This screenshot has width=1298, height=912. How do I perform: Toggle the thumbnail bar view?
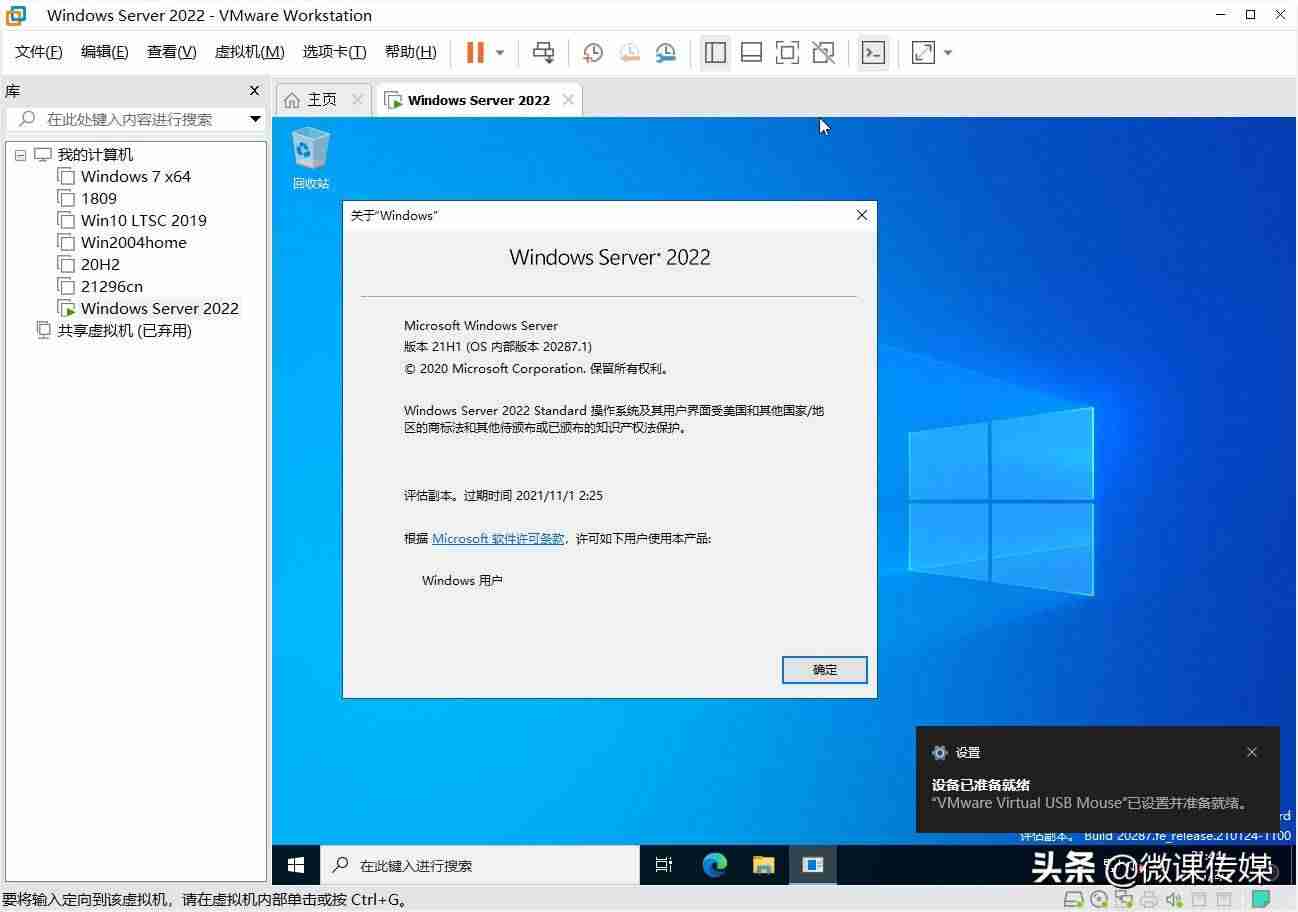(x=751, y=52)
